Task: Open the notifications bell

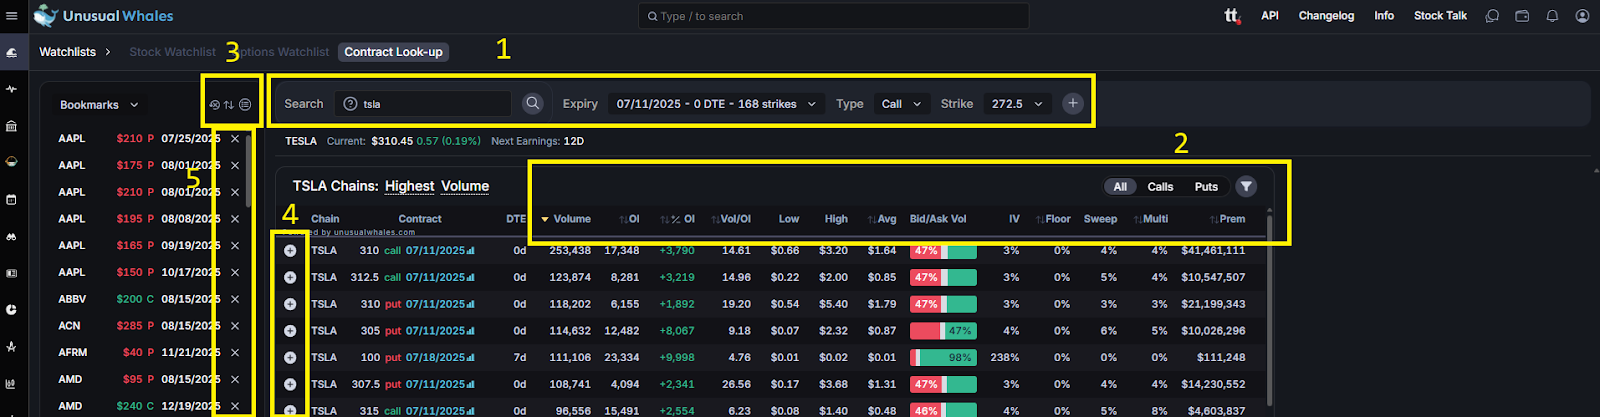Action: coord(1552,16)
